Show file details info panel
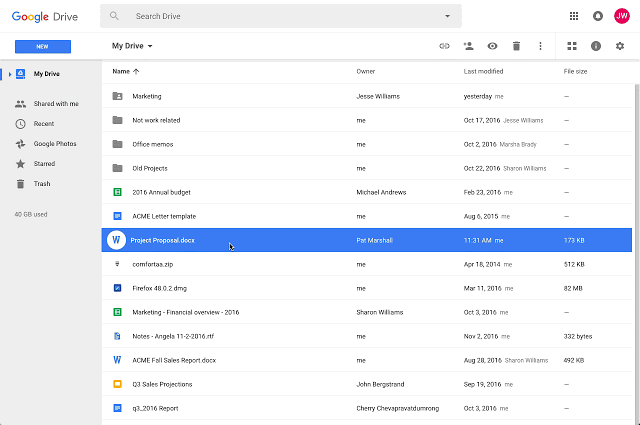Viewport: 640px width, 425px height. [x=596, y=46]
